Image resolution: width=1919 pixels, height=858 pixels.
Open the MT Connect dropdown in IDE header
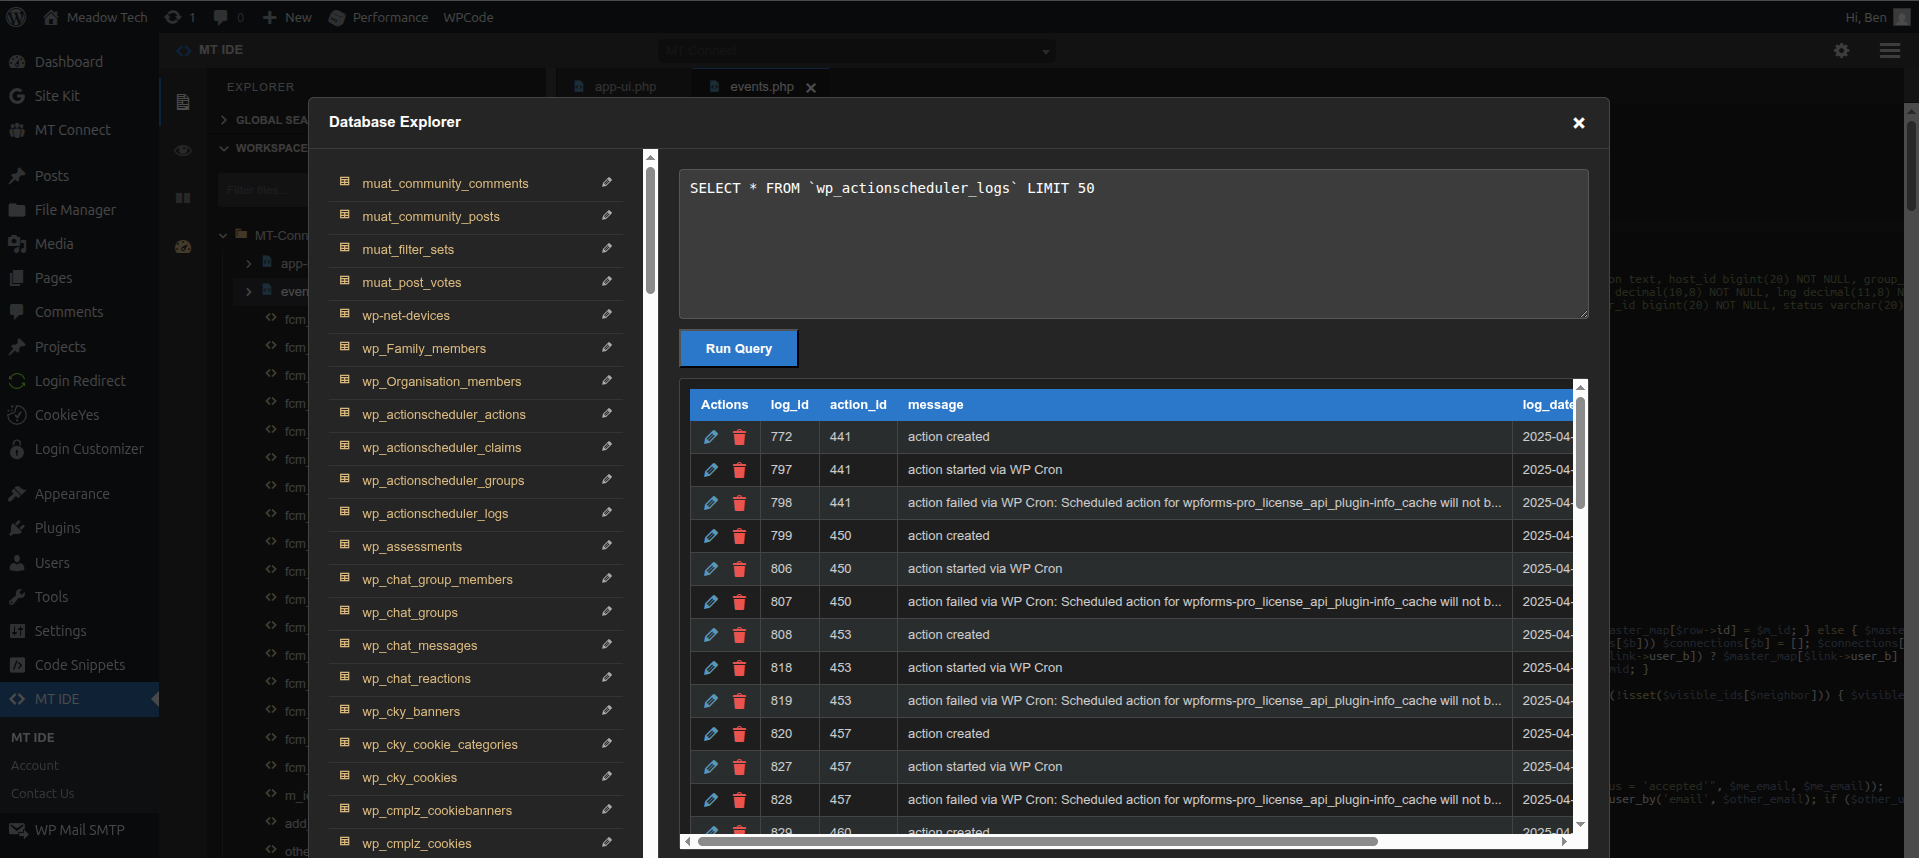click(x=857, y=50)
